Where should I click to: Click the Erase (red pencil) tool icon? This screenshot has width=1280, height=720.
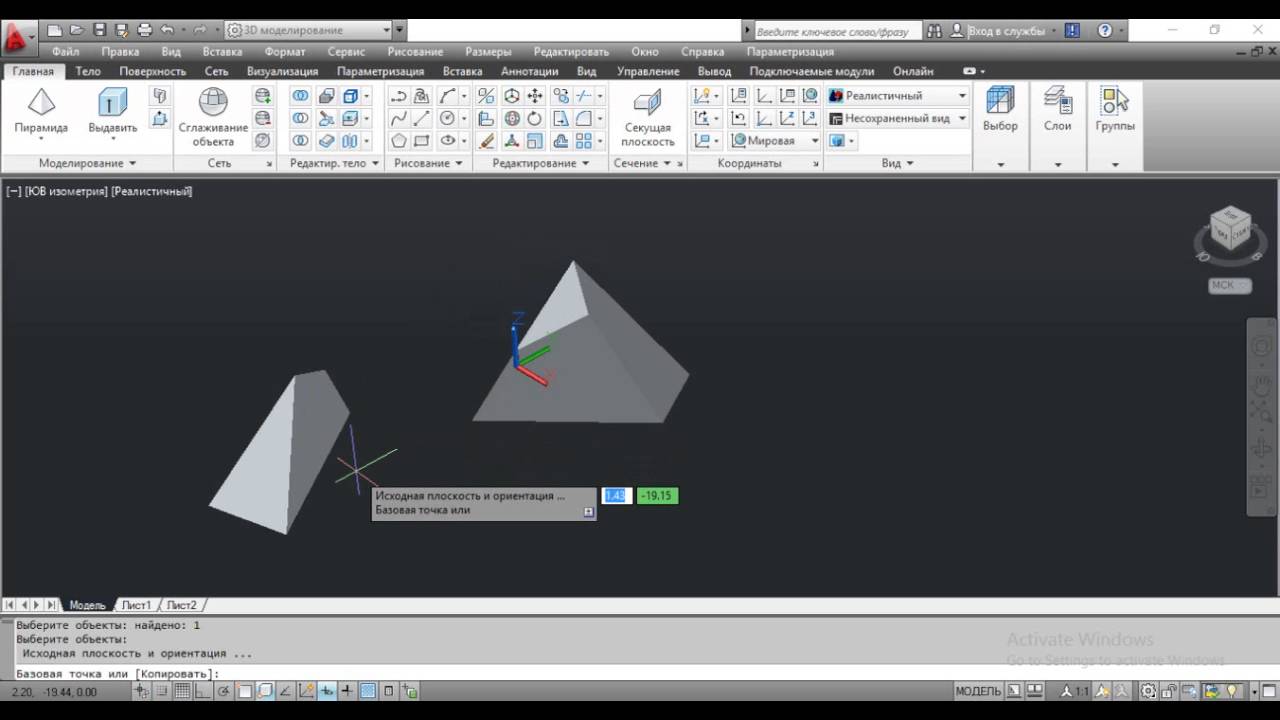(486, 141)
